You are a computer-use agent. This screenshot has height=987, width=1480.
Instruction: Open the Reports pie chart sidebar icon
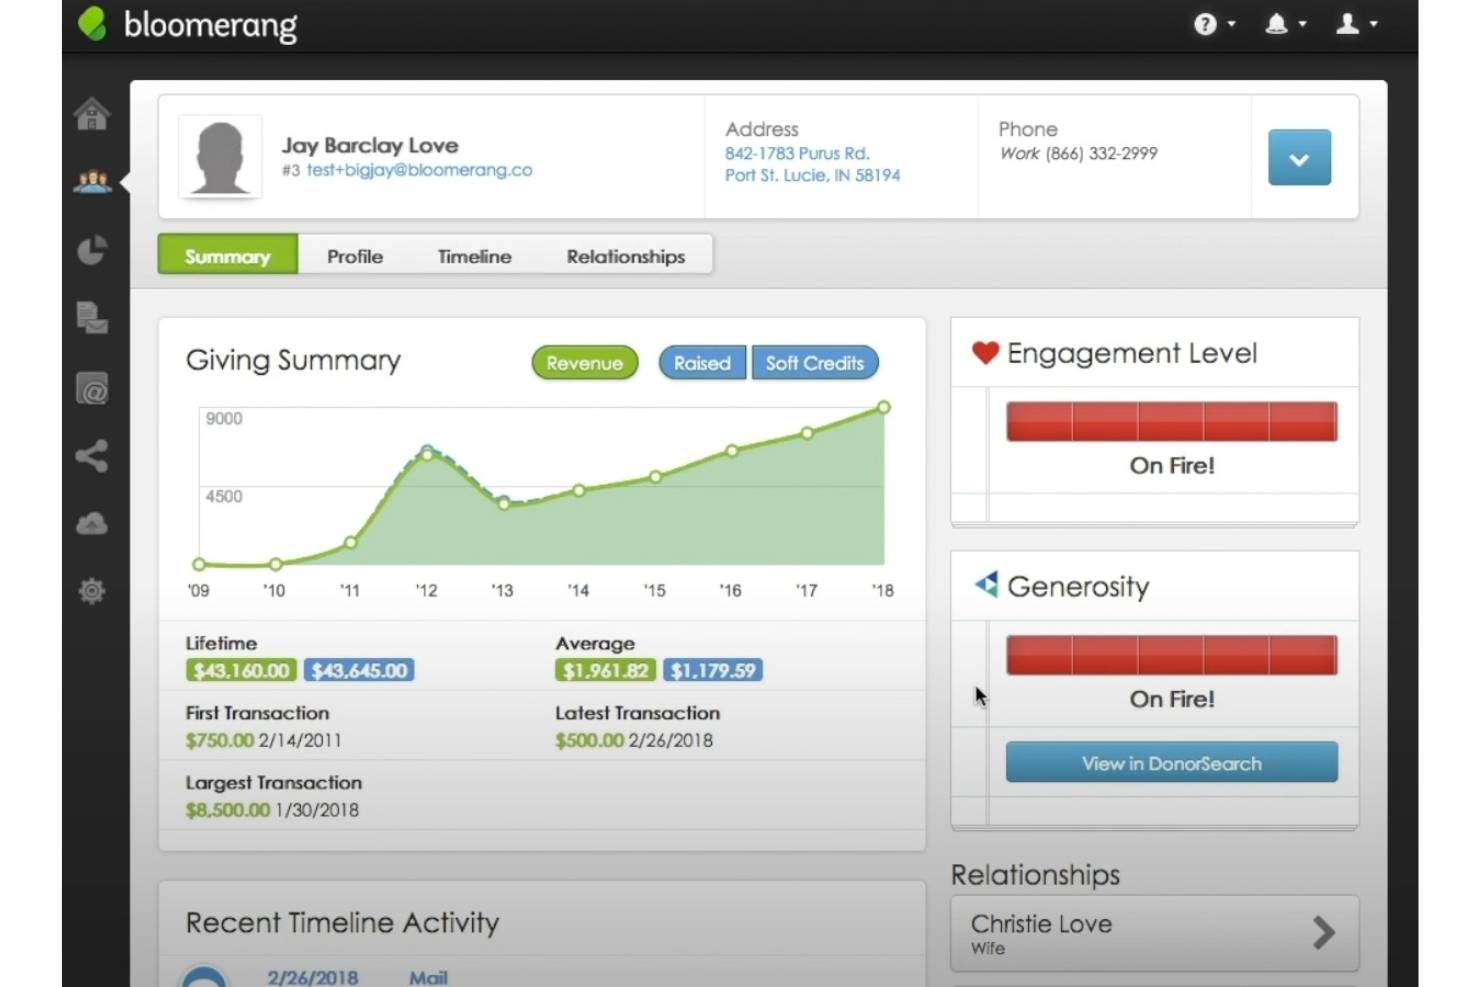point(92,250)
